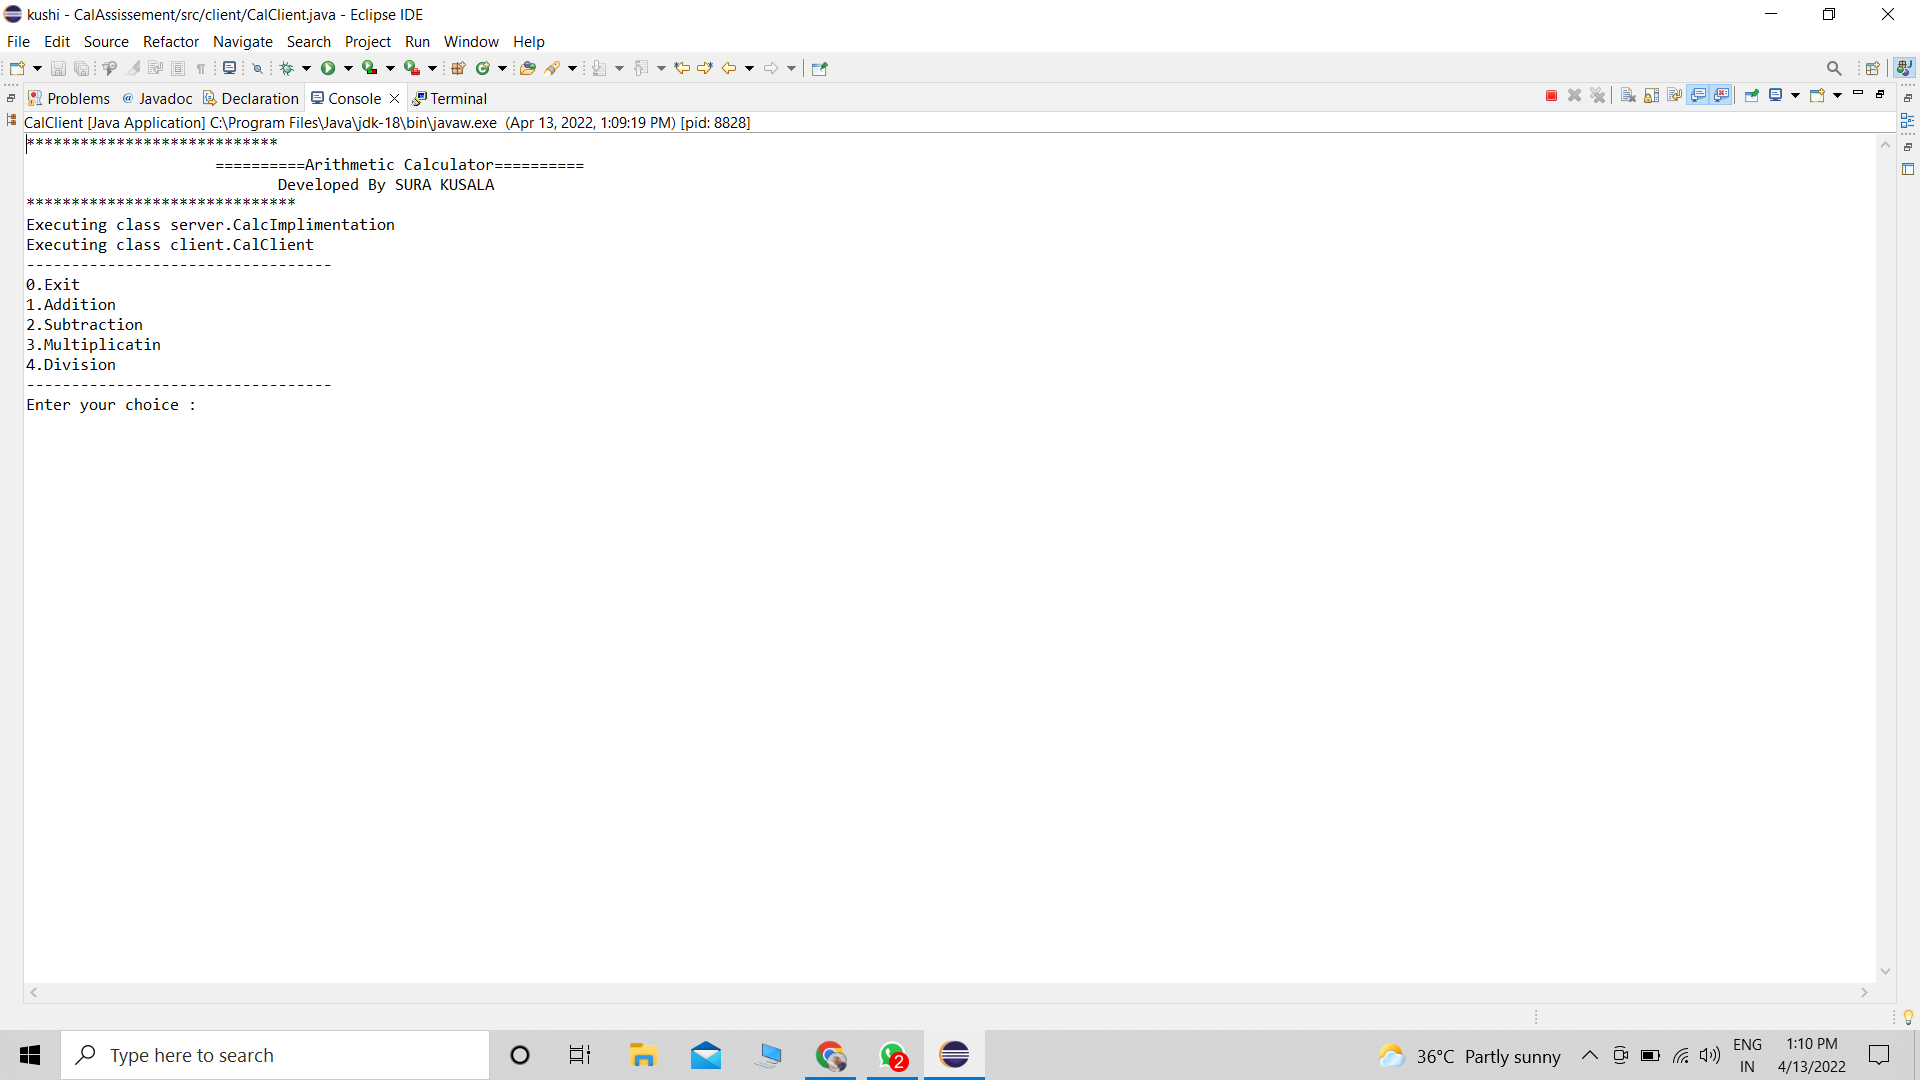Toggle Scroll Lock in the console toolbar
This screenshot has height=1080, width=1920.
1651,96
